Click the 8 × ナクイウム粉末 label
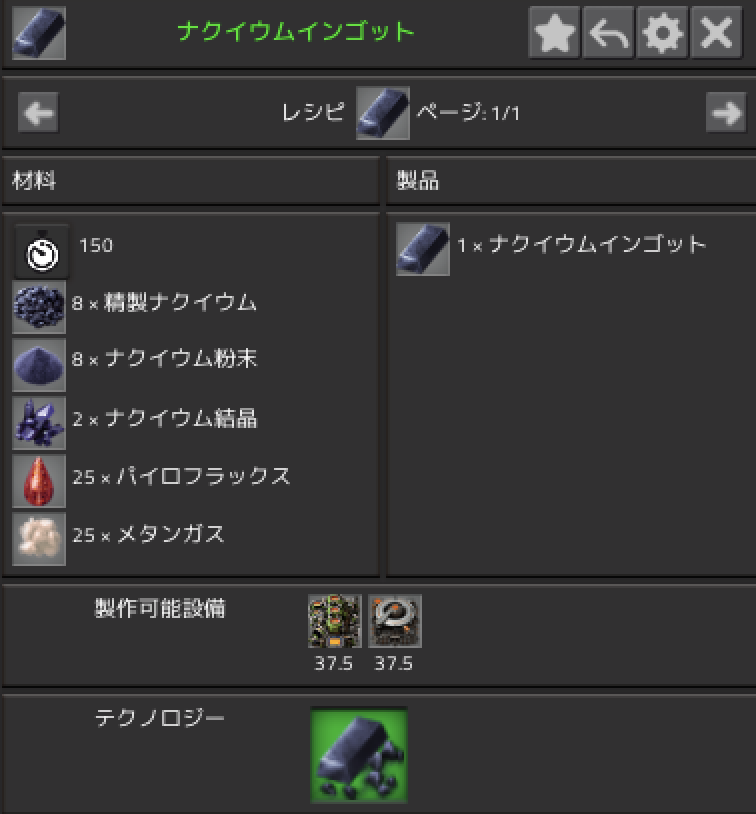This screenshot has height=814, width=756. pos(165,359)
